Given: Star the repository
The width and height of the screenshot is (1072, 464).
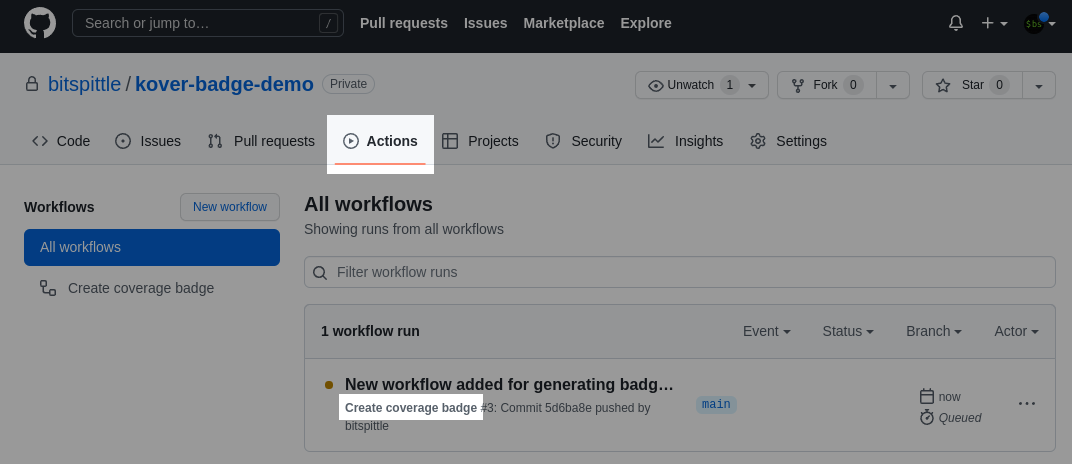Looking at the screenshot, I should click(972, 85).
